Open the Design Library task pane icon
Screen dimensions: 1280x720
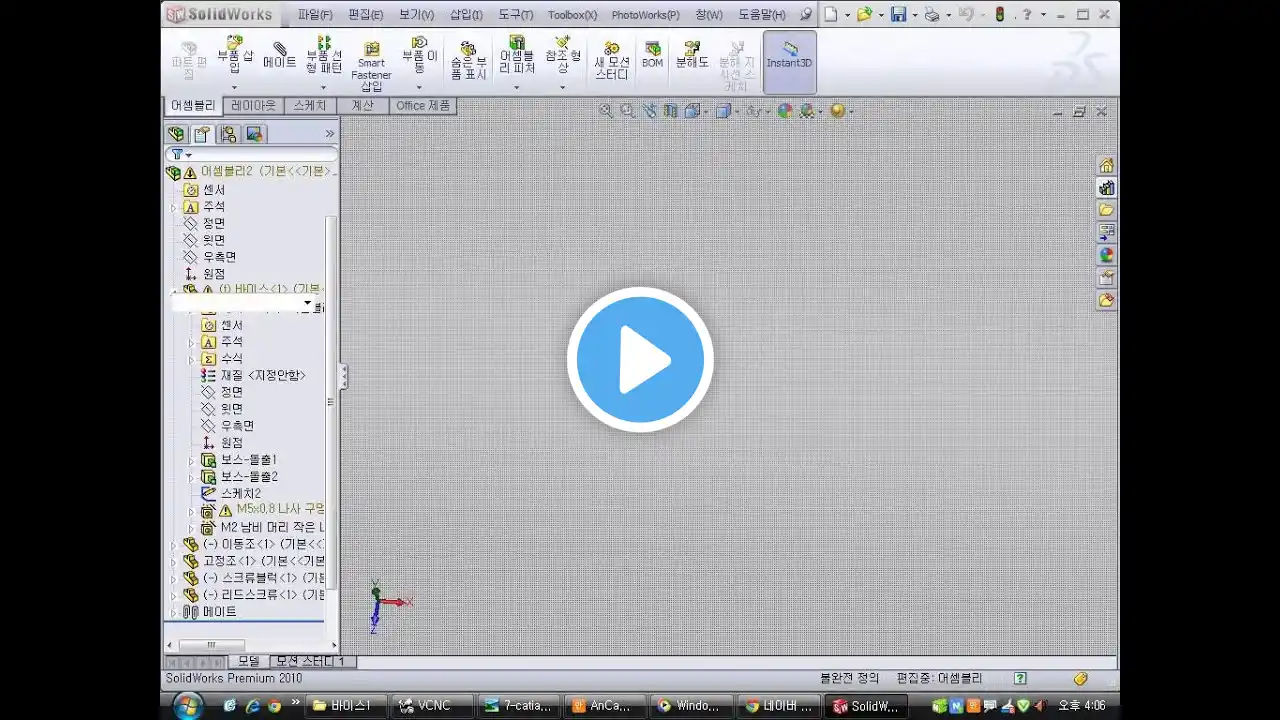[x=1106, y=188]
